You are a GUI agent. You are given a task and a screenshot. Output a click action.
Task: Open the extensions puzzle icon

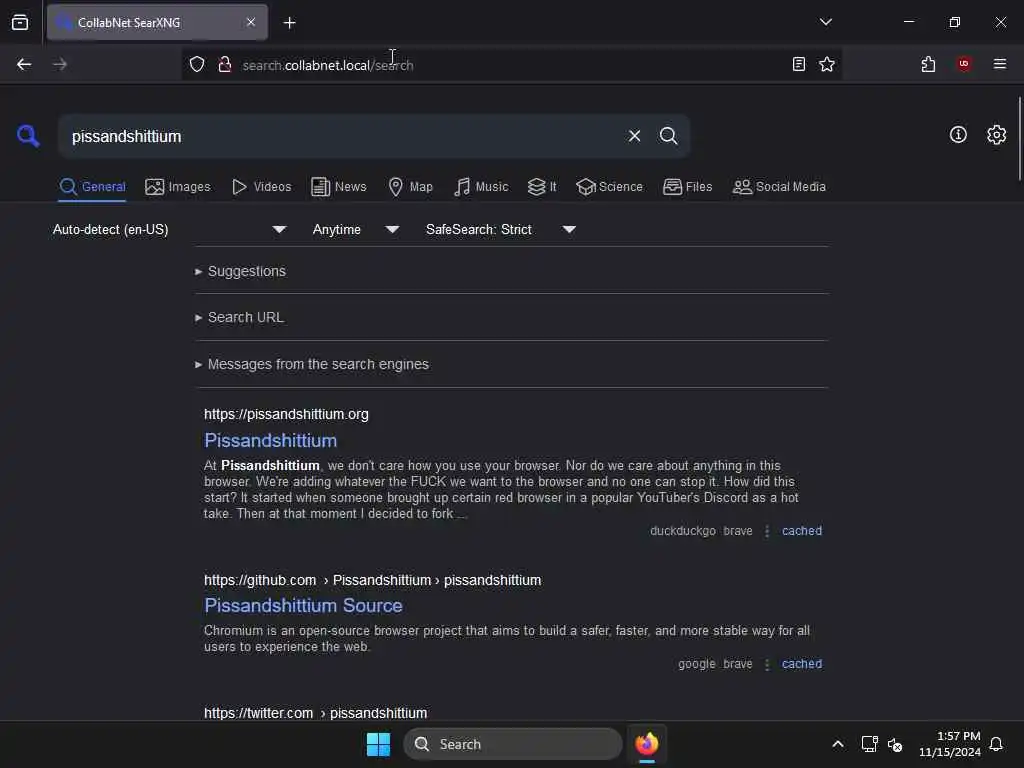pyautogui.click(x=928, y=64)
